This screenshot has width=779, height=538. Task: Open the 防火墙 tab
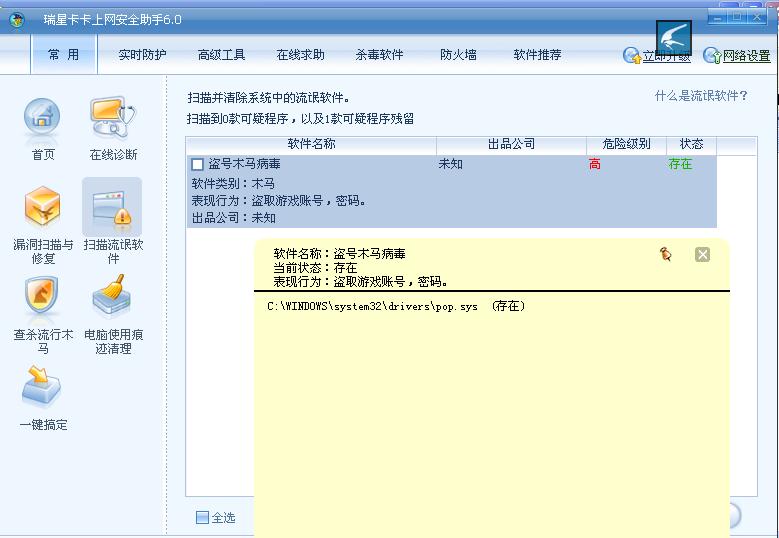(x=458, y=55)
